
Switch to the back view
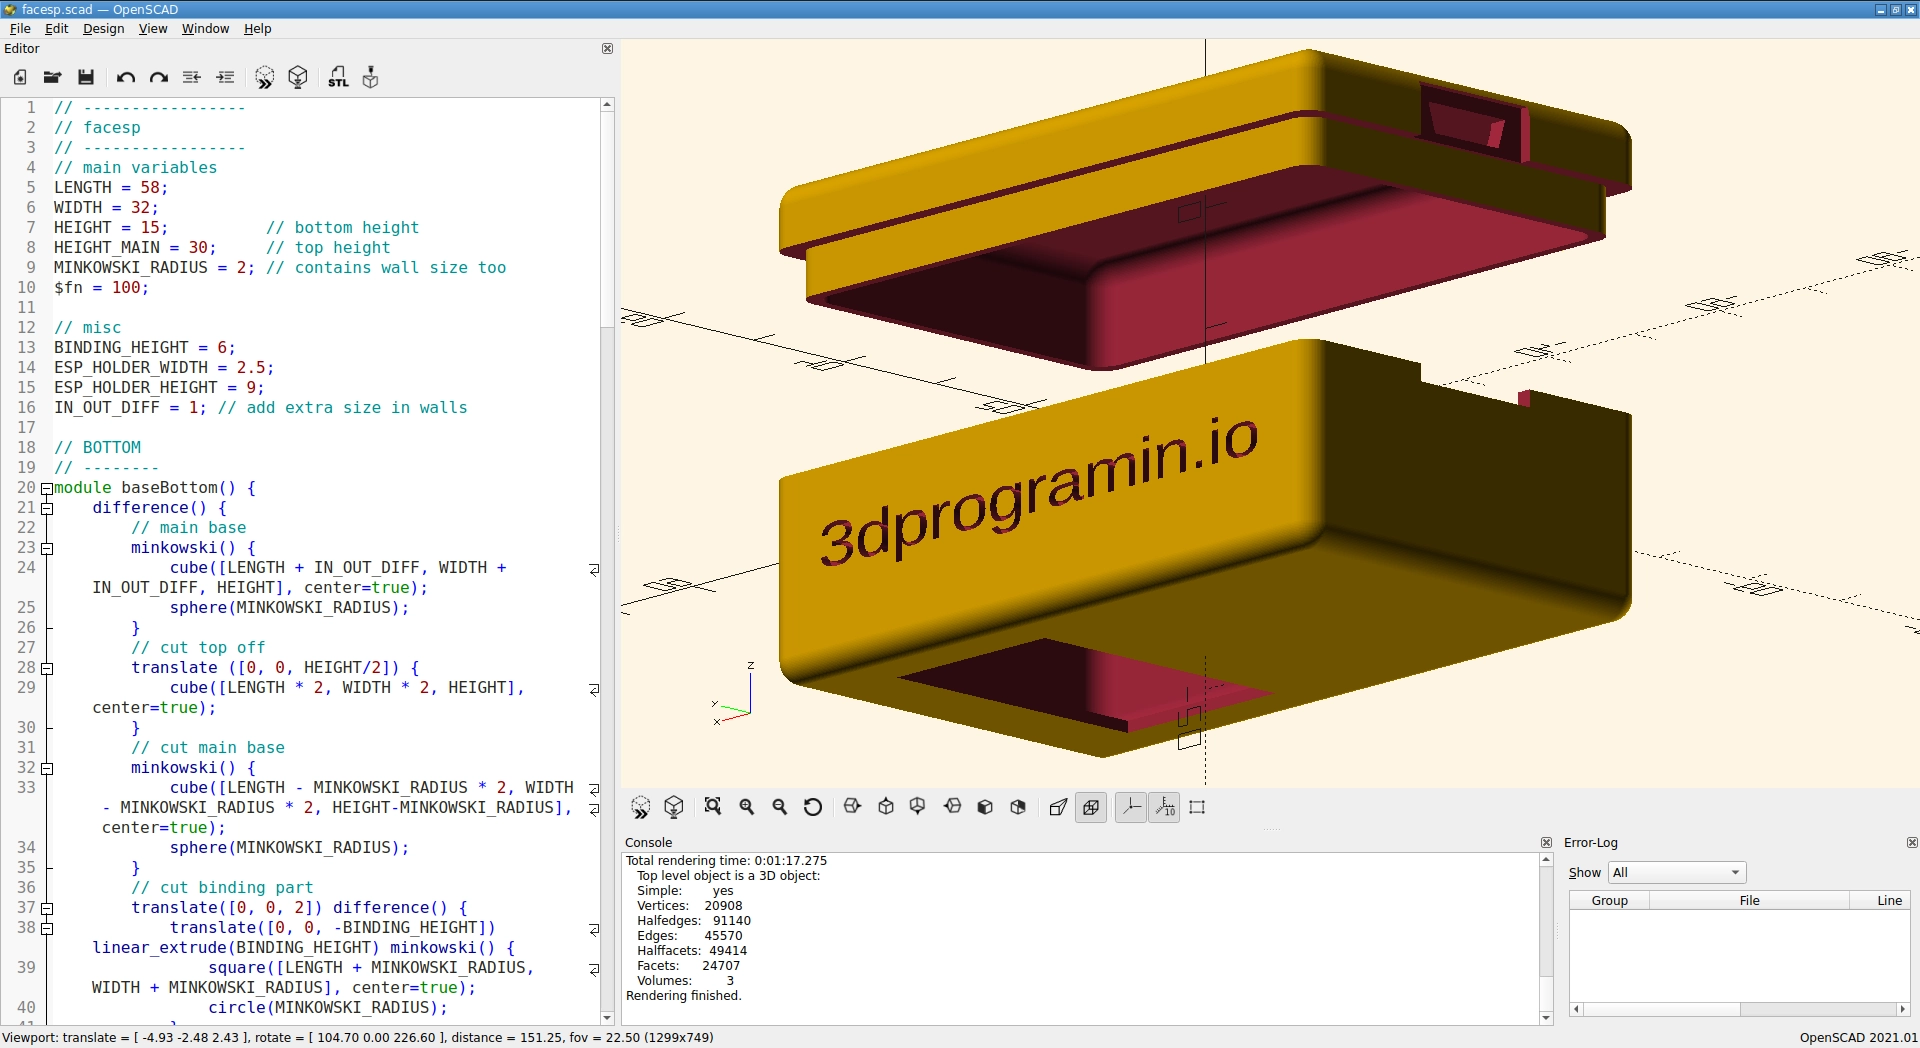[1018, 807]
